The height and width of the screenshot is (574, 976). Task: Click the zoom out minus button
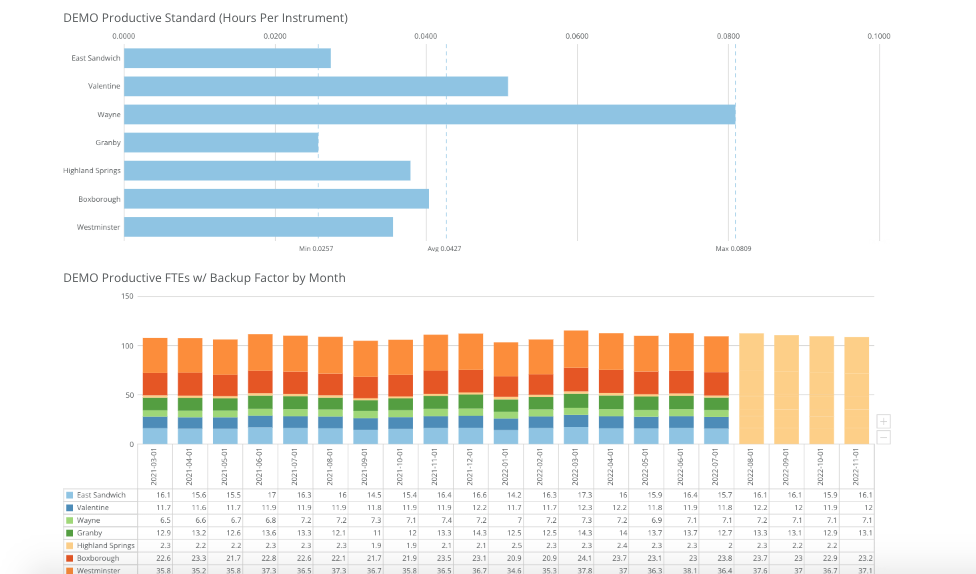[883, 437]
